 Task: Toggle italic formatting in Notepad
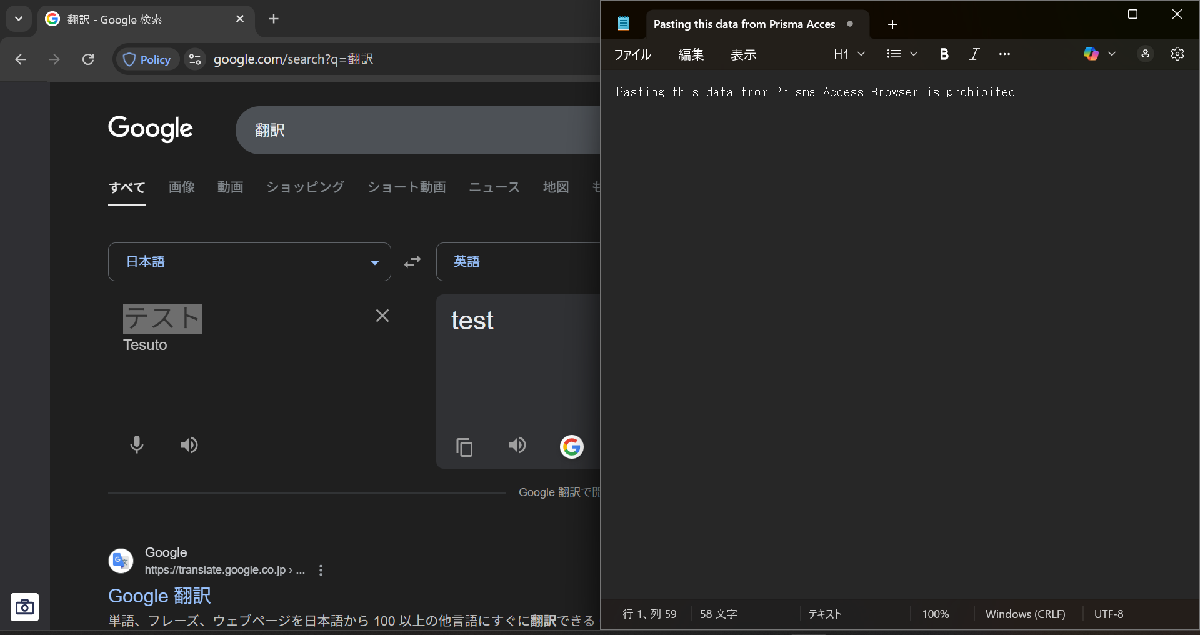(x=974, y=54)
